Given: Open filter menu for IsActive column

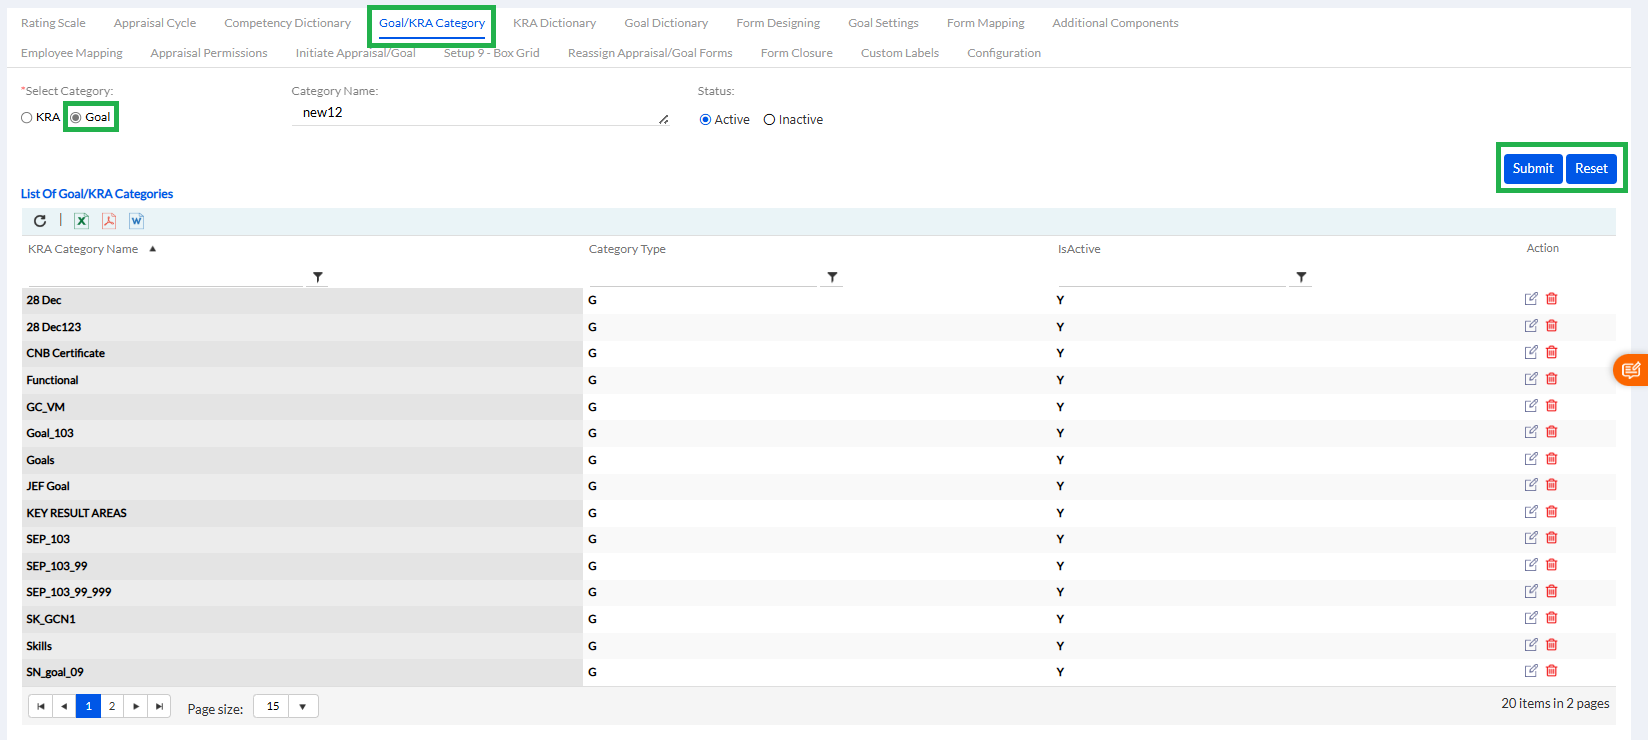Looking at the screenshot, I should (1301, 277).
